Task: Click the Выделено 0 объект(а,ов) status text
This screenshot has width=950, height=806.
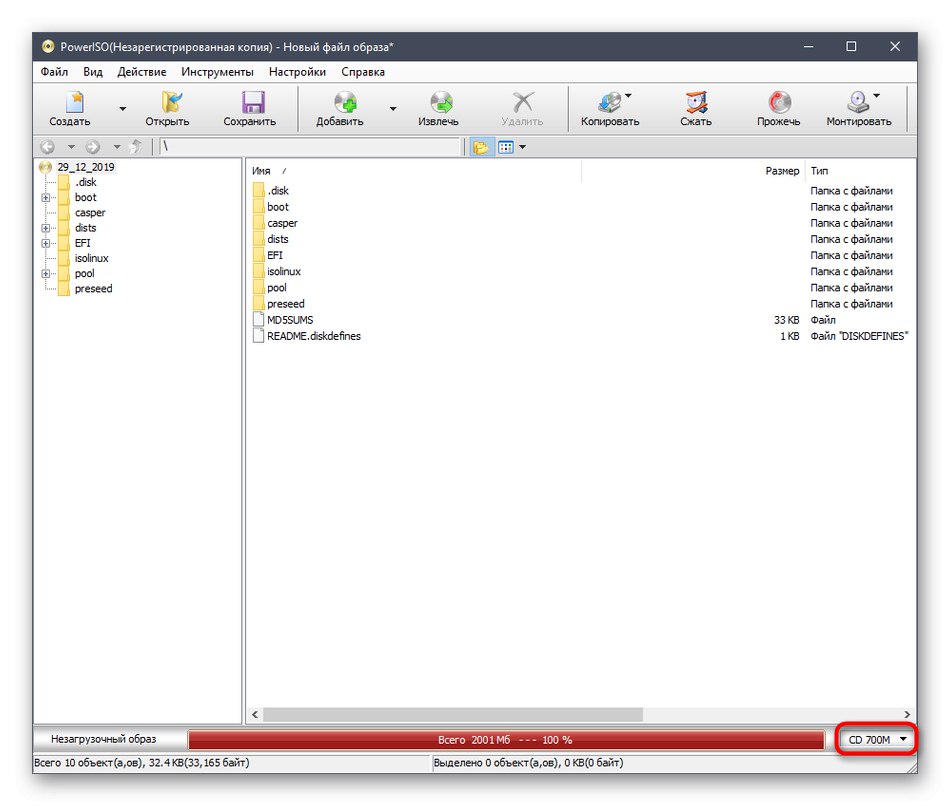Action: click(x=528, y=762)
